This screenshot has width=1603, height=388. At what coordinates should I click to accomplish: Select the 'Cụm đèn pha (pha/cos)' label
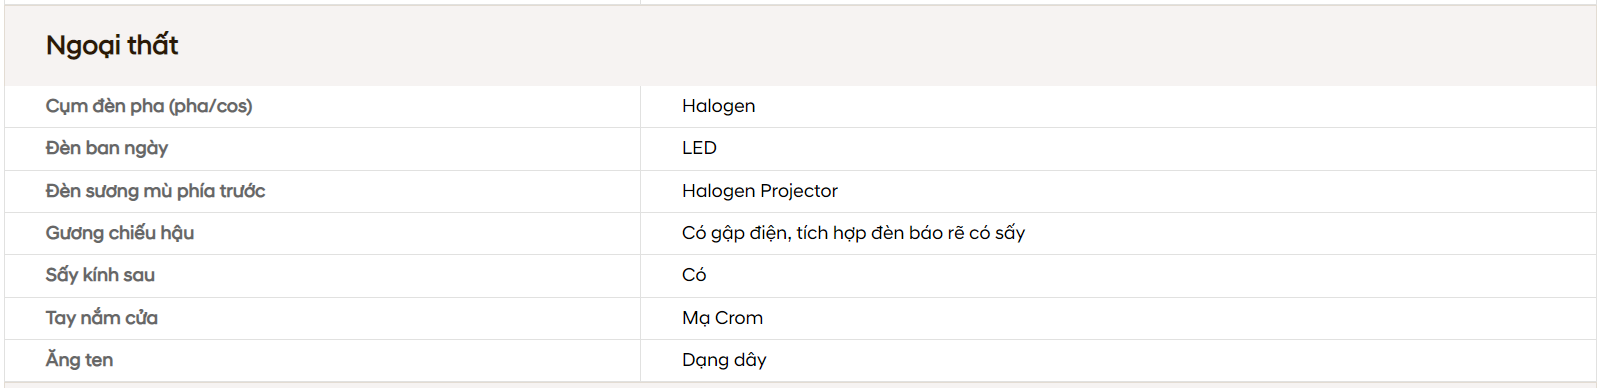tap(149, 106)
